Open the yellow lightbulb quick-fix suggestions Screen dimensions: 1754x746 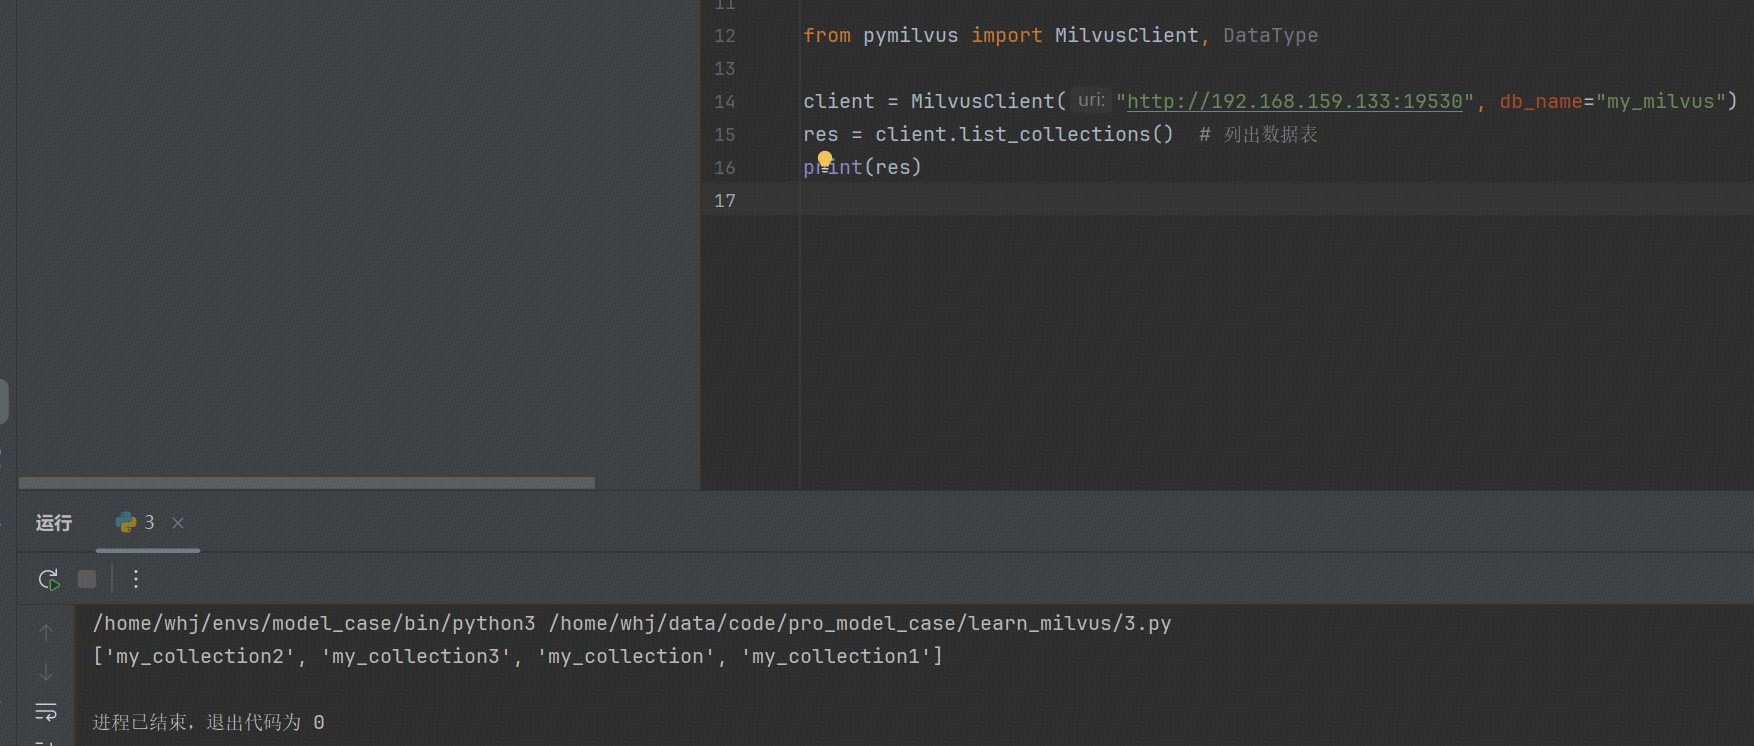[825, 159]
